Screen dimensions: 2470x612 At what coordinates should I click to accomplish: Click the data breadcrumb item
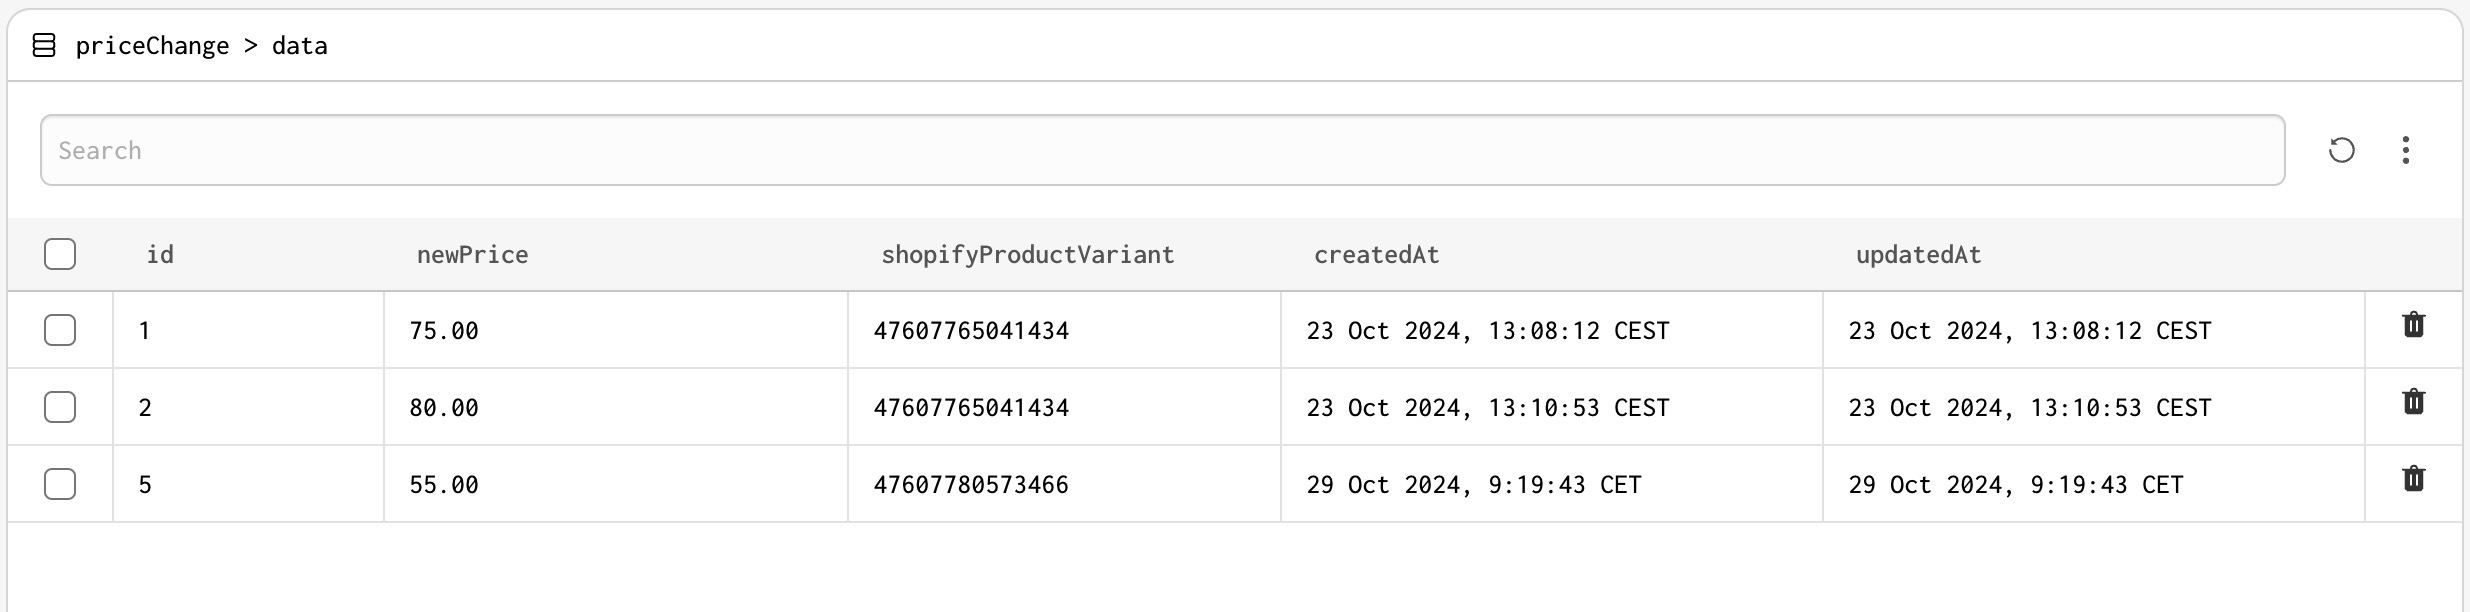[x=299, y=46]
